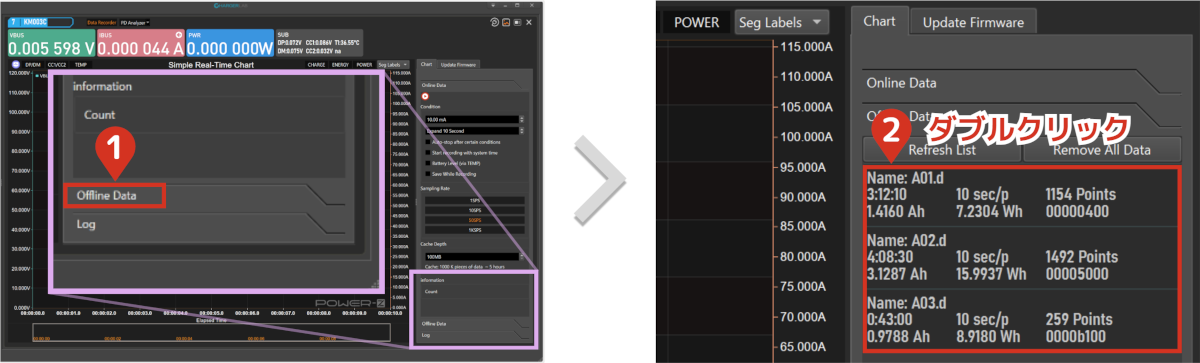The width and height of the screenshot is (1200, 363).
Task: Click the round plus icon on IBUS panel
Action: [x=179, y=35]
